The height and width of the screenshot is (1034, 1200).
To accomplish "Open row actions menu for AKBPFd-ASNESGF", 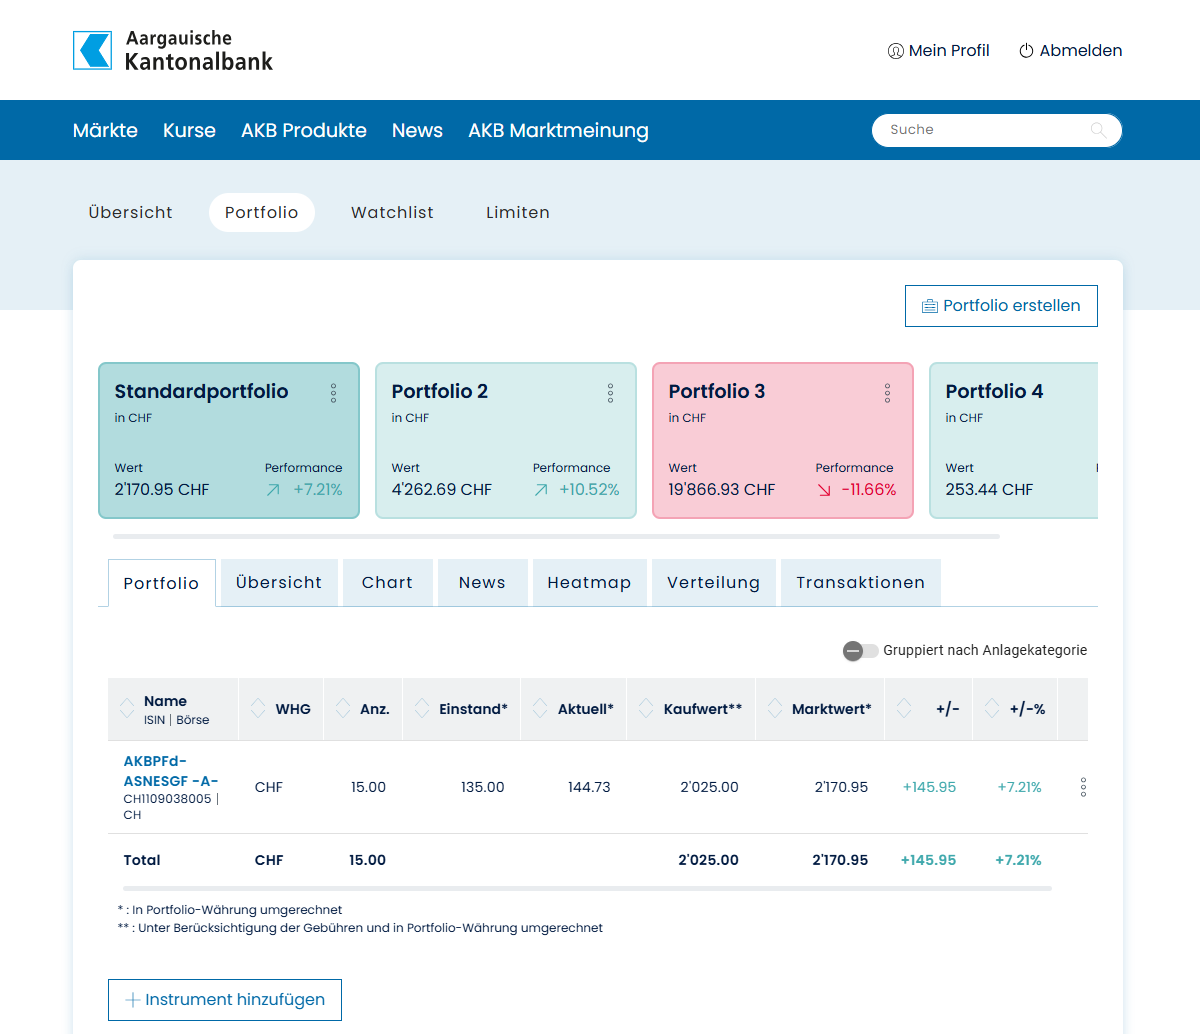I will 1083,787.
